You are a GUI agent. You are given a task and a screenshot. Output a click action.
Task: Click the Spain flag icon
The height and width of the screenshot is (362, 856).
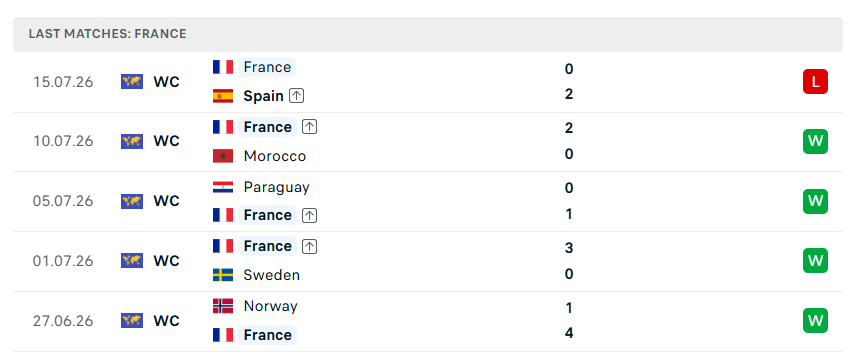click(223, 96)
